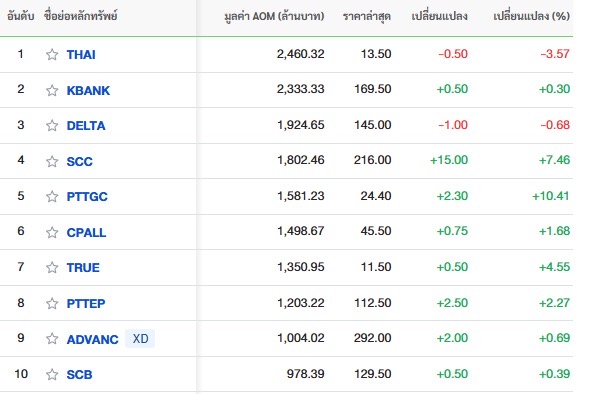View the DELTA stock details

point(86,125)
